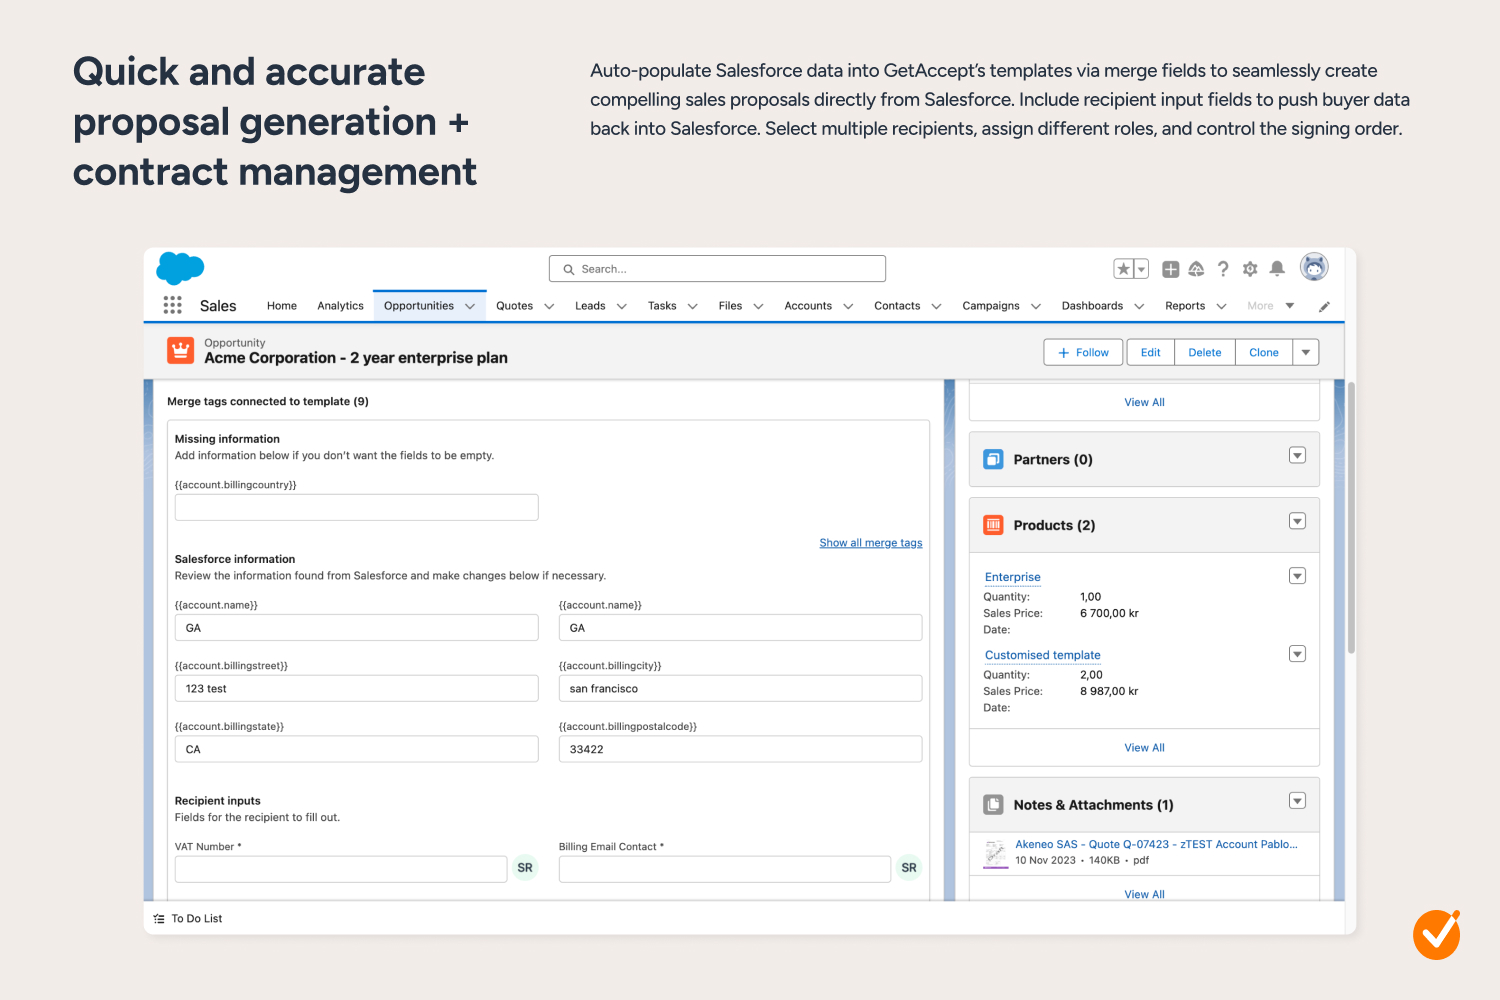
Task: Click the pencil edit navigation icon
Action: click(x=1324, y=307)
